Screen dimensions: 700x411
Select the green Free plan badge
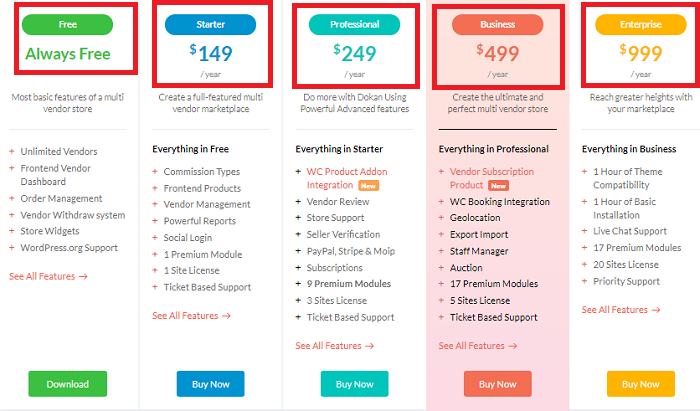point(67,25)
